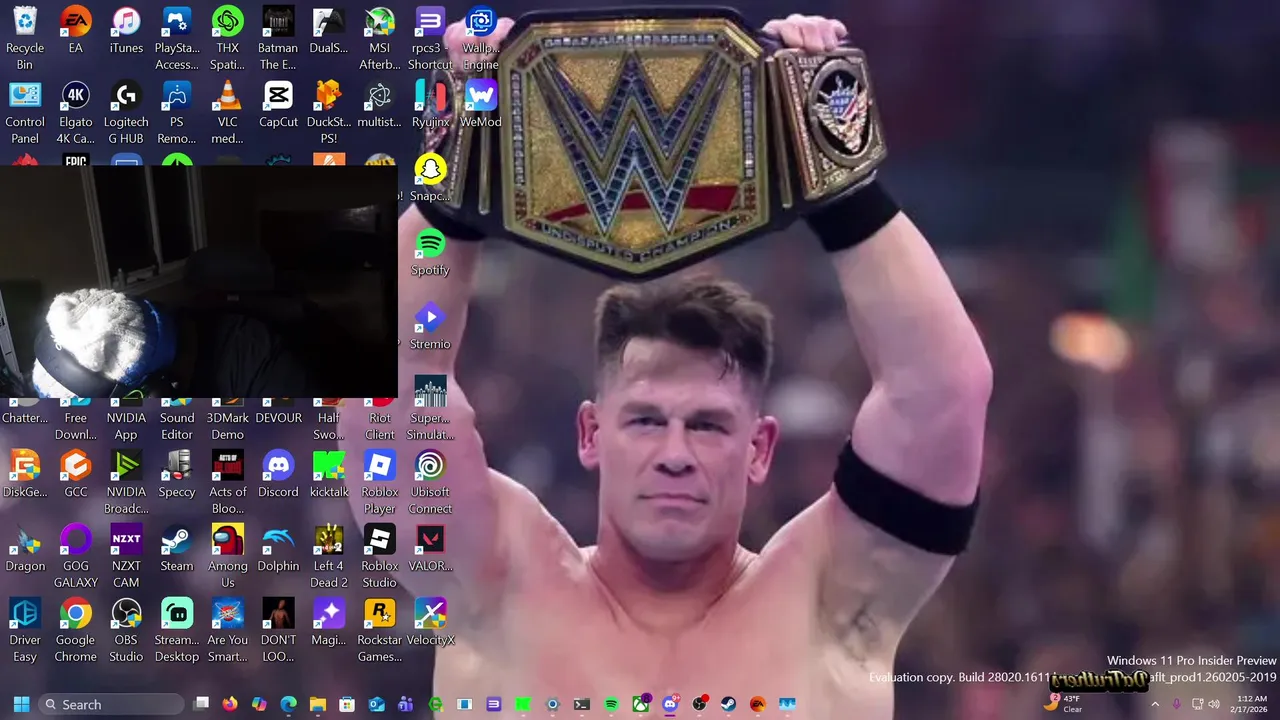Select the WeMod desktop icon
The width and height of the screenshot is (1280, 720).
point(481,104)
